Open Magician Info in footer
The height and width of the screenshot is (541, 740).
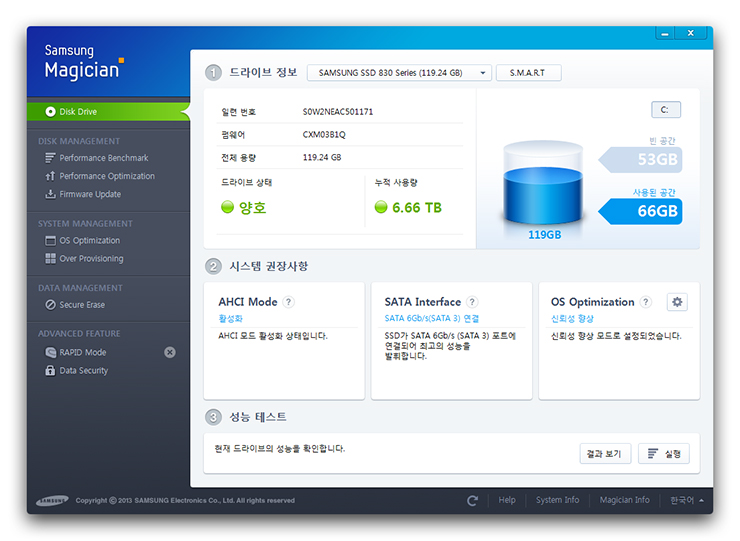[x=624, y=500]
